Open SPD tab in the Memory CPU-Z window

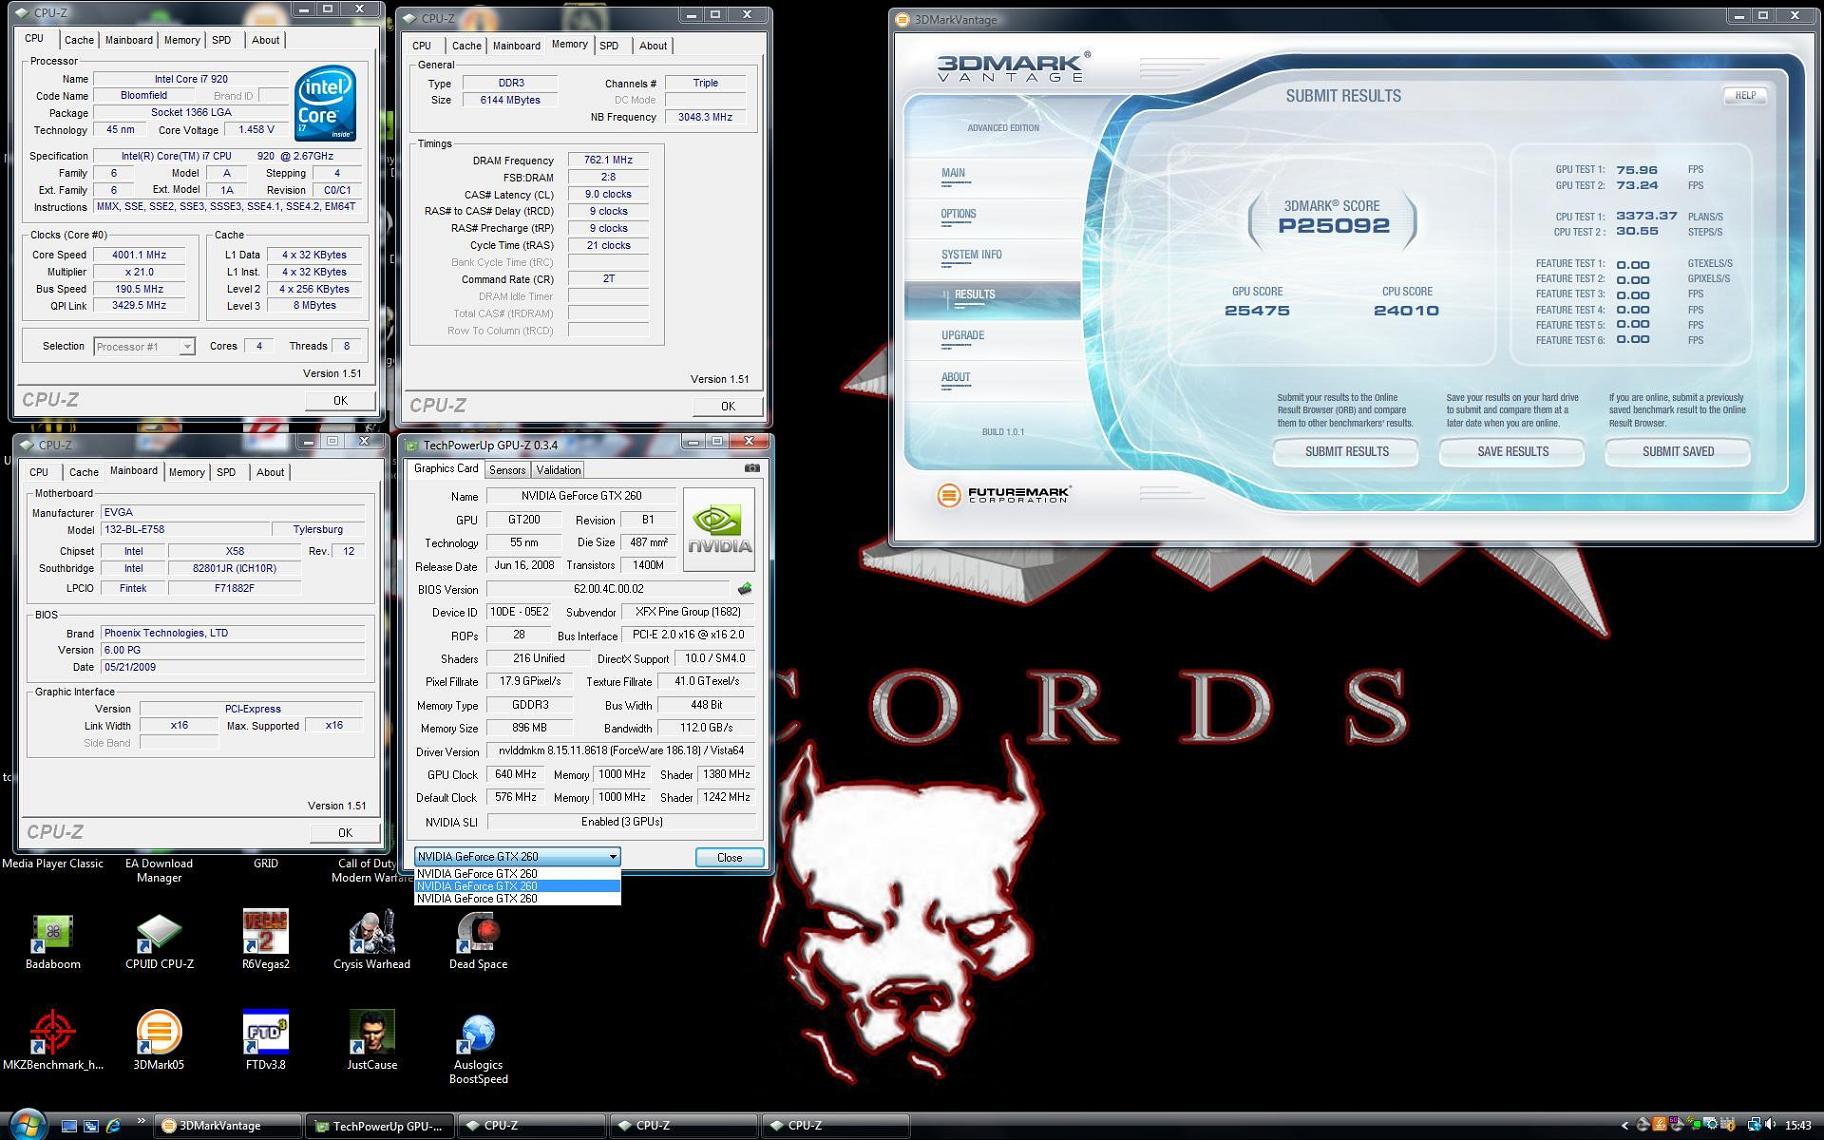pos(609,46)
